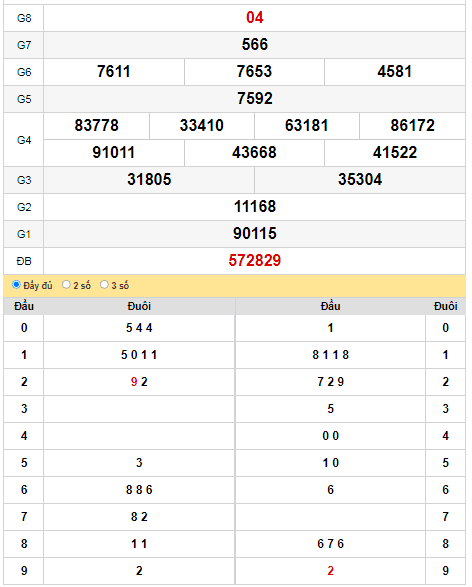Select the G5 prize number 7592

tap(255, 98)
